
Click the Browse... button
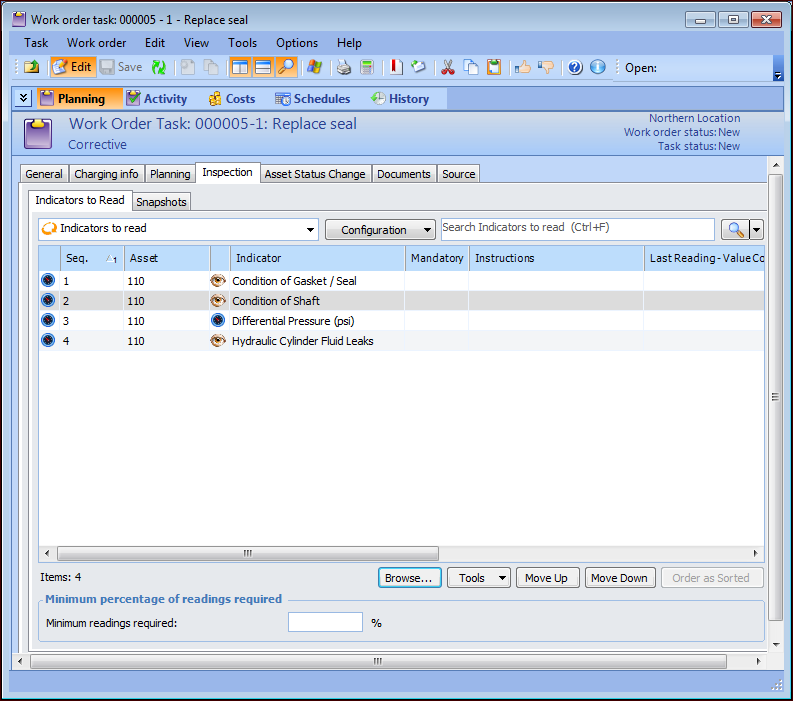[409, 578]
